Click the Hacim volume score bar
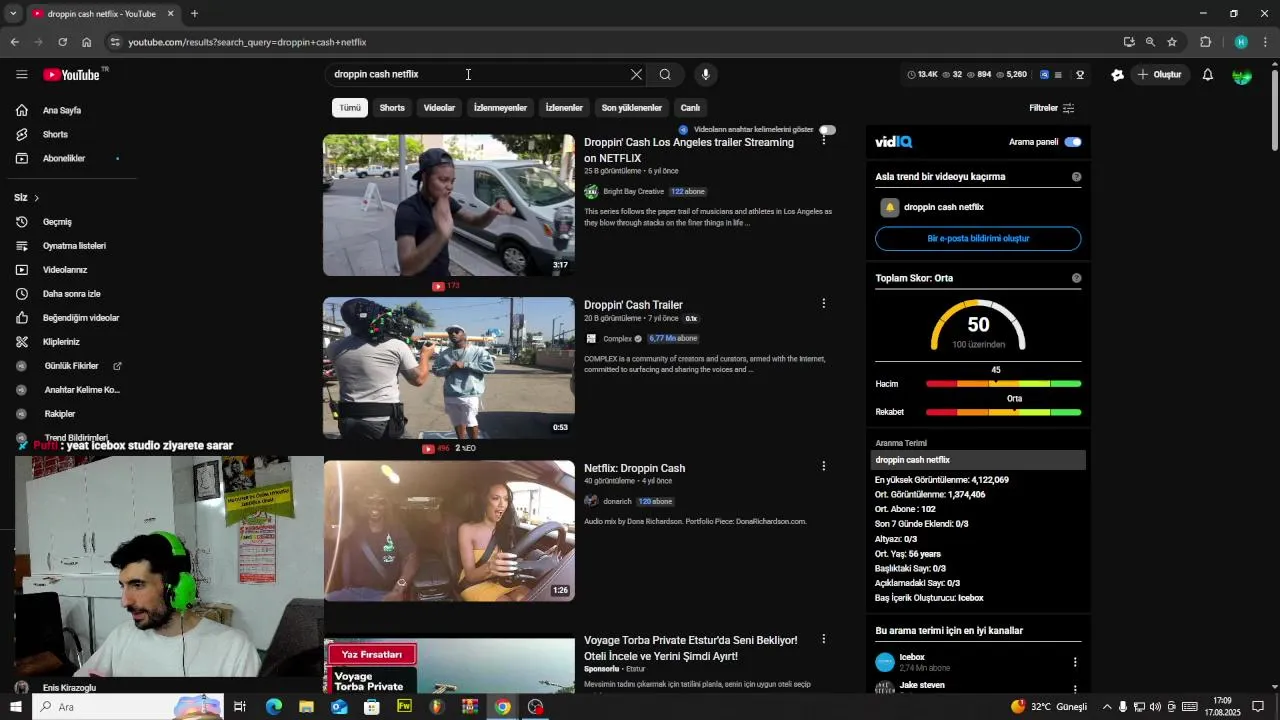This screenshot has width=1280, height=720. (1003, 384)
